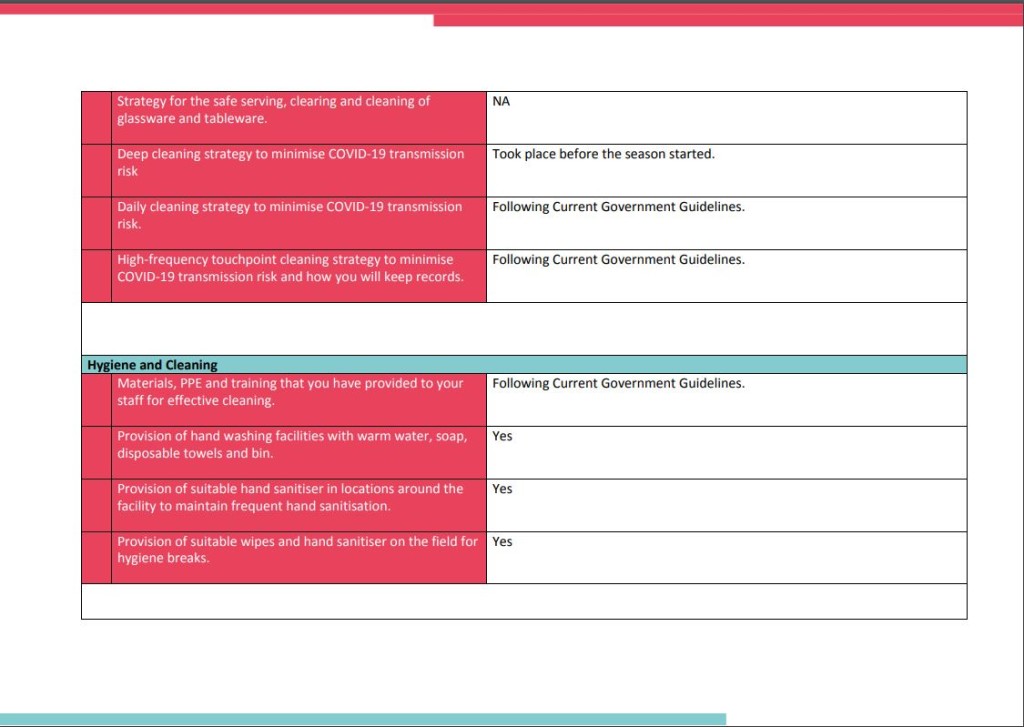Select the Government Guidelines answer beside High-frequency touchpoint

(x=618, y=259)
